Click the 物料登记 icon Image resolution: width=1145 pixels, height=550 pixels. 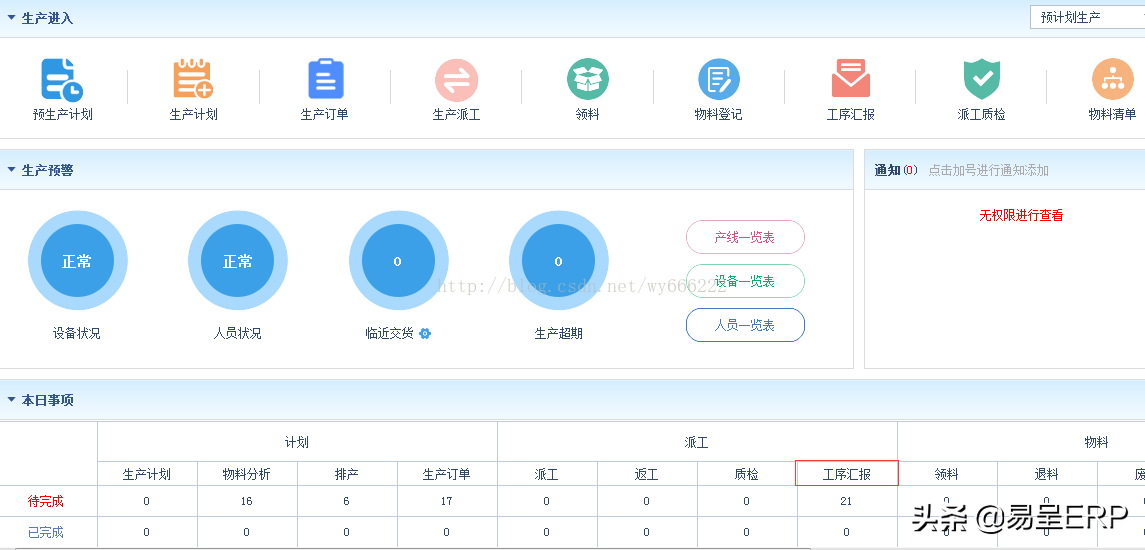718,79
